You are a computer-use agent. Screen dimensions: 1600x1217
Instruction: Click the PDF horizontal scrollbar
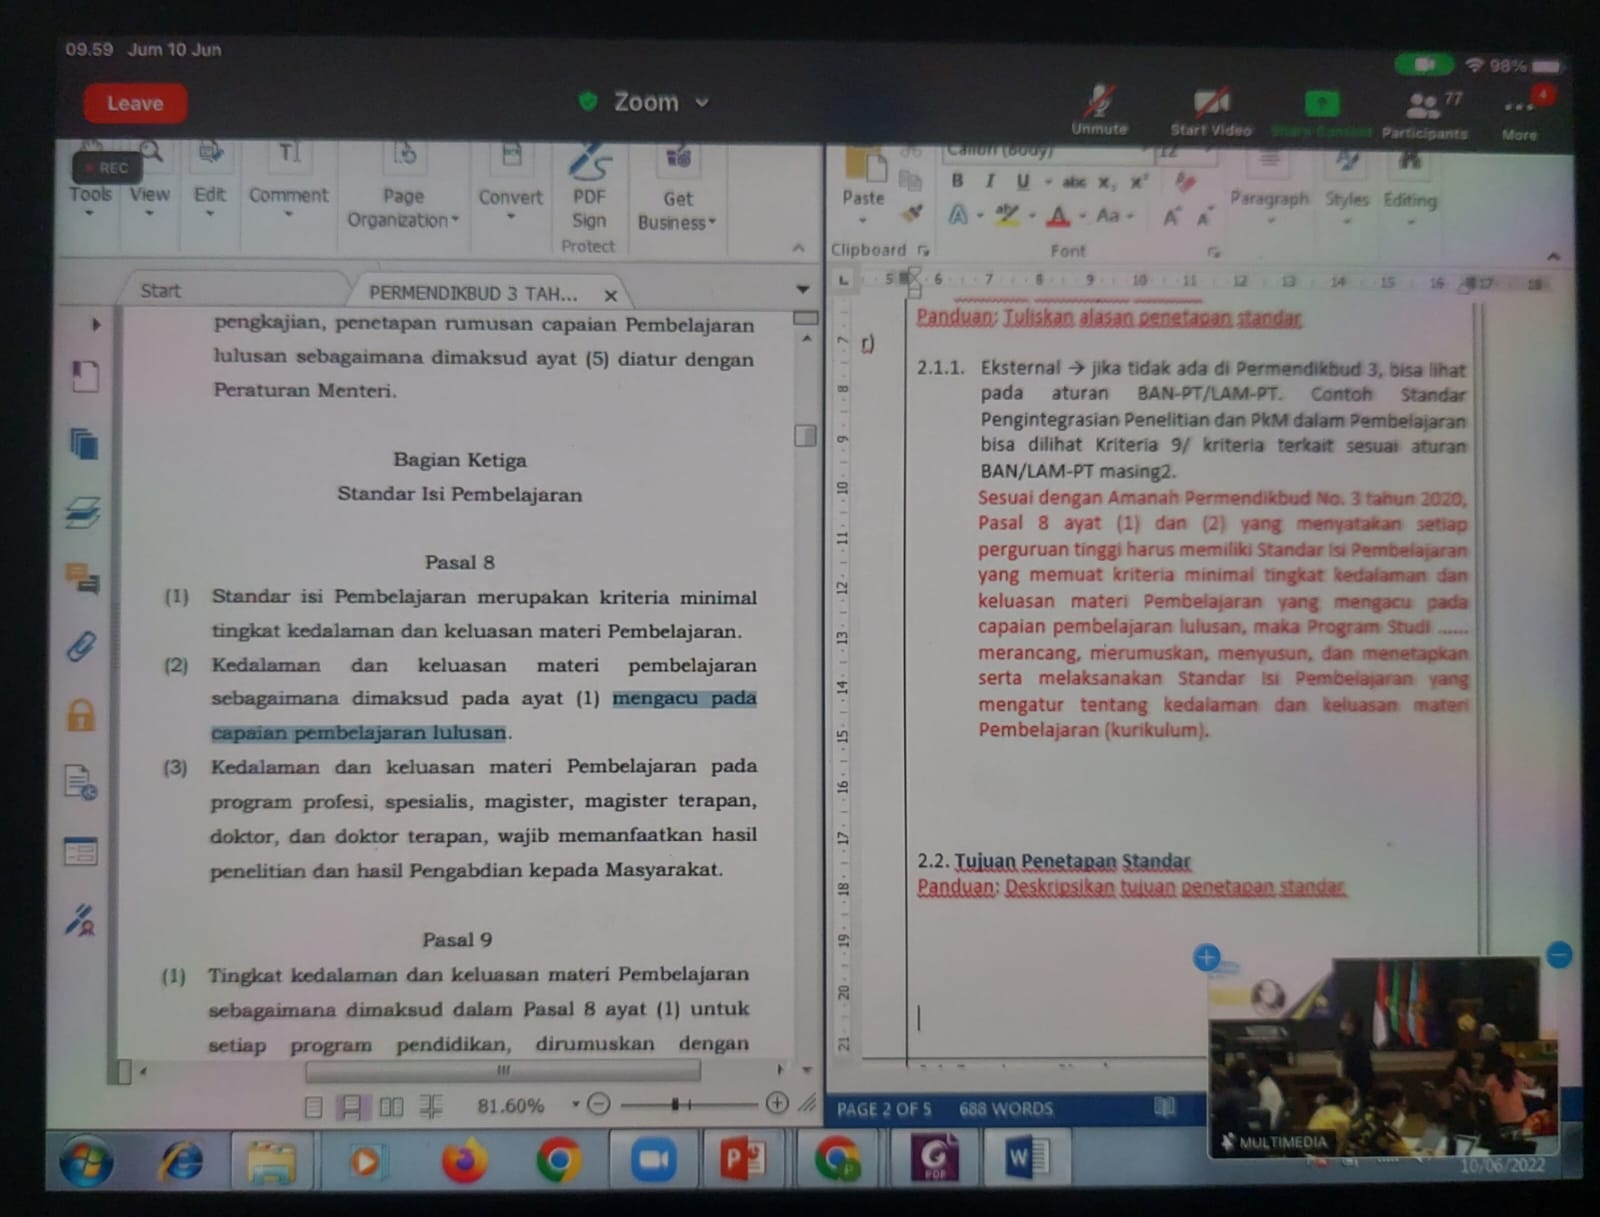503,1071
